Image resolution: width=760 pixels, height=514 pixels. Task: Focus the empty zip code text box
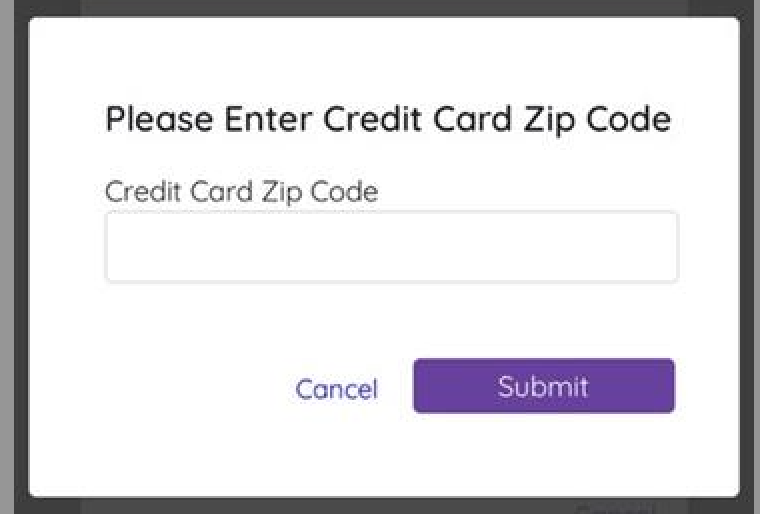[x=391, y=247]
